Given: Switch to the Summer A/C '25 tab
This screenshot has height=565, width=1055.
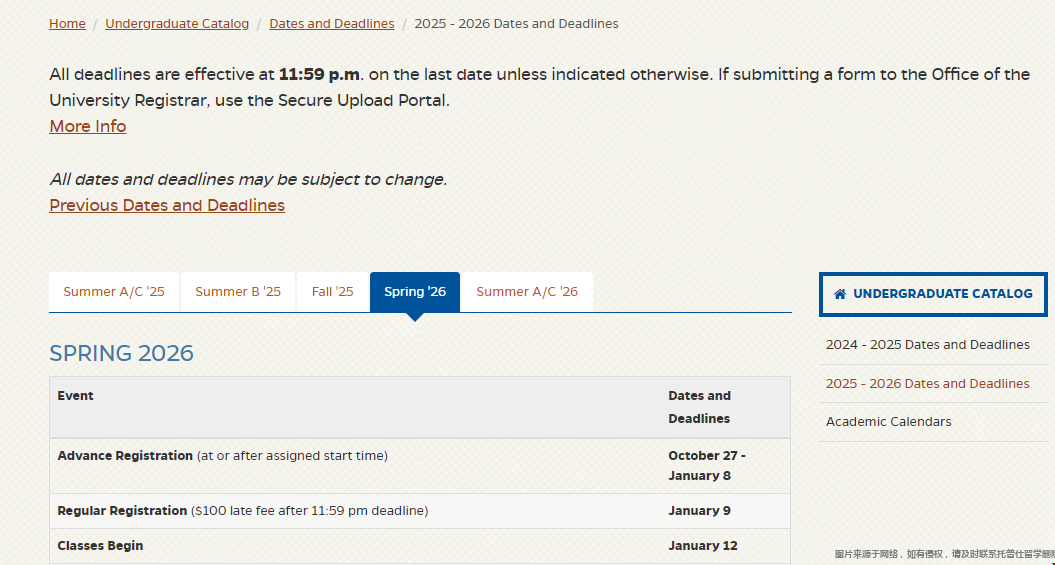Looking at the screenshot, I should coord(114,292).
